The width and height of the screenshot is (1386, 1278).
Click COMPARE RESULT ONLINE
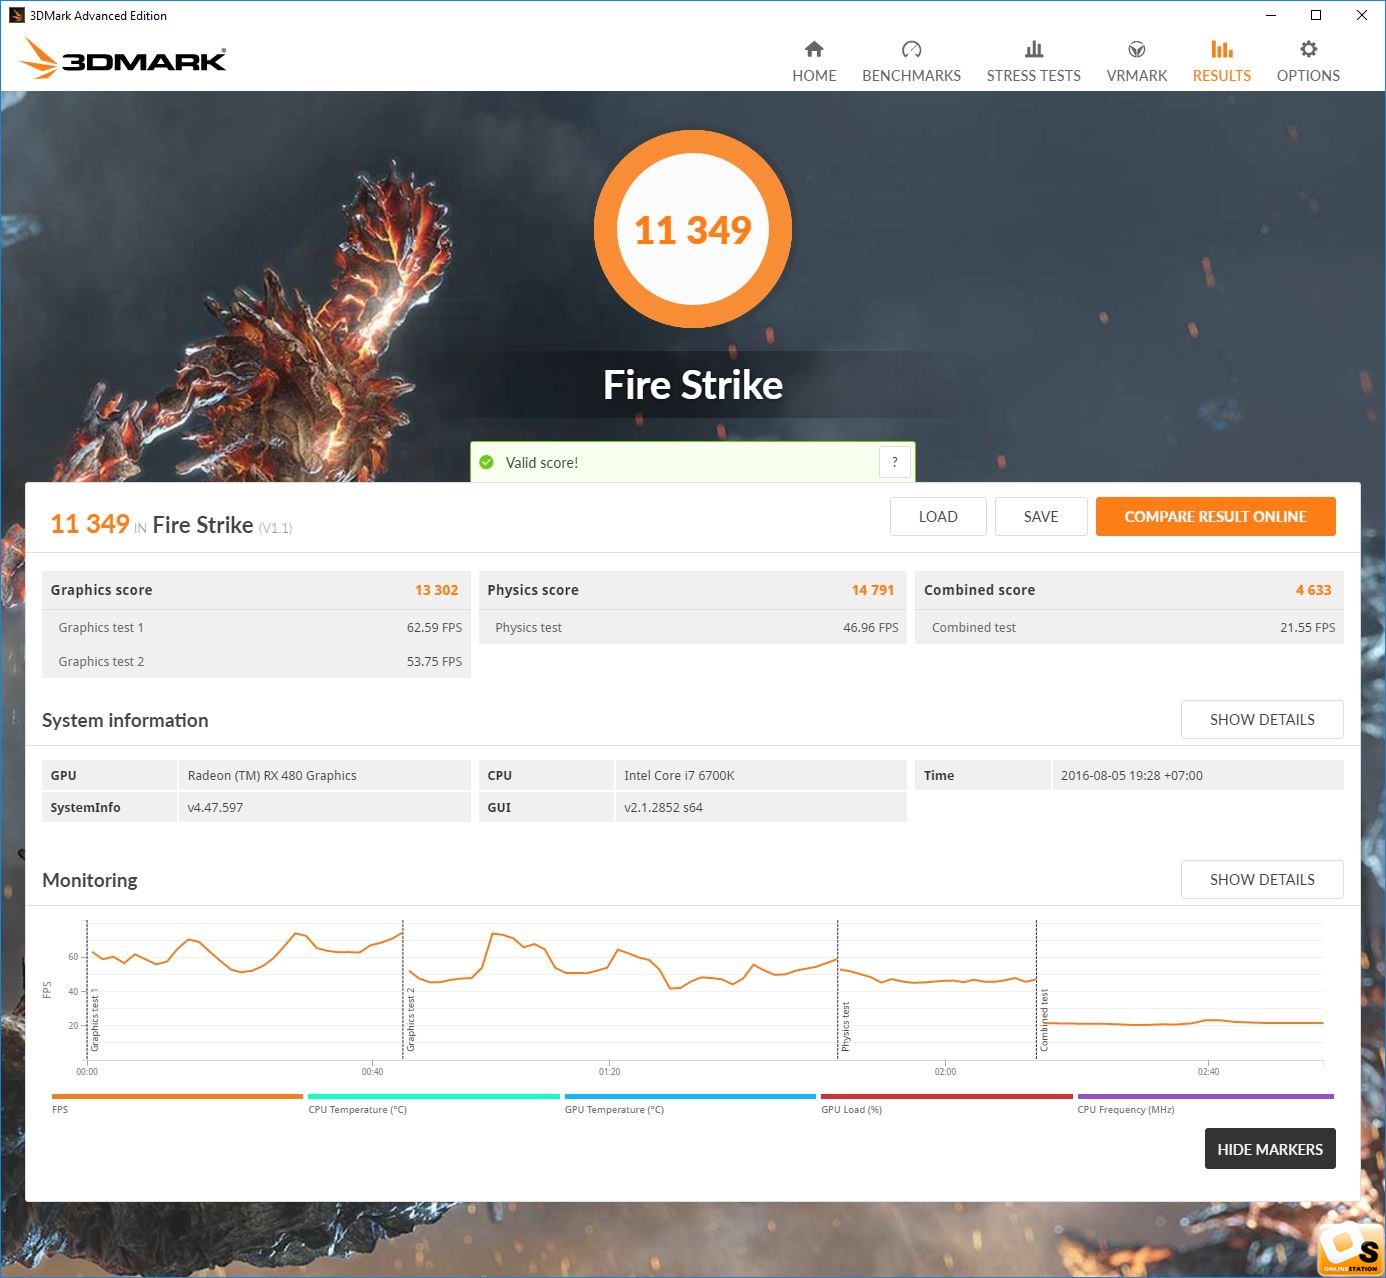pos(1216,517)
